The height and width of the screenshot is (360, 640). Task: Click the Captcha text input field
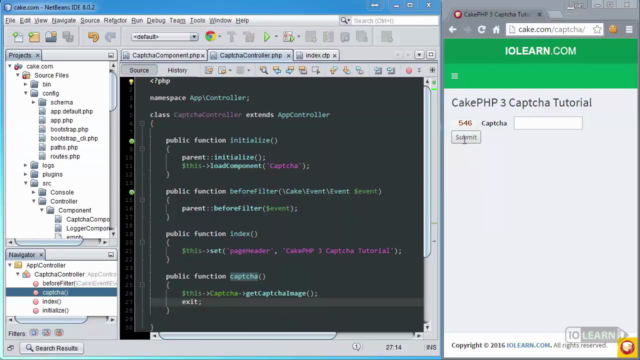tap(548, 123)
